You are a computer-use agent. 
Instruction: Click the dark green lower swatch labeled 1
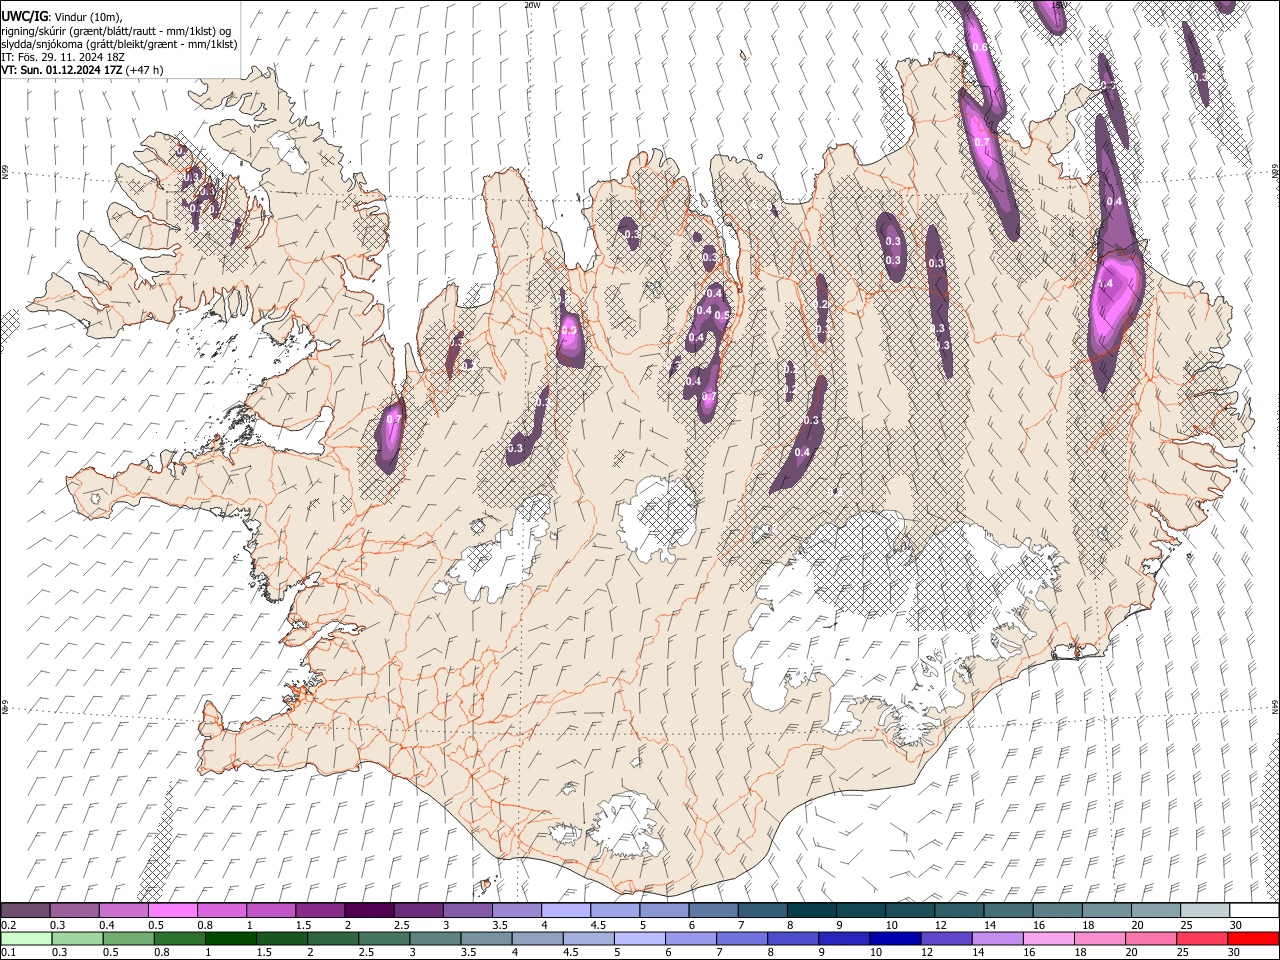tap(230, 938)
